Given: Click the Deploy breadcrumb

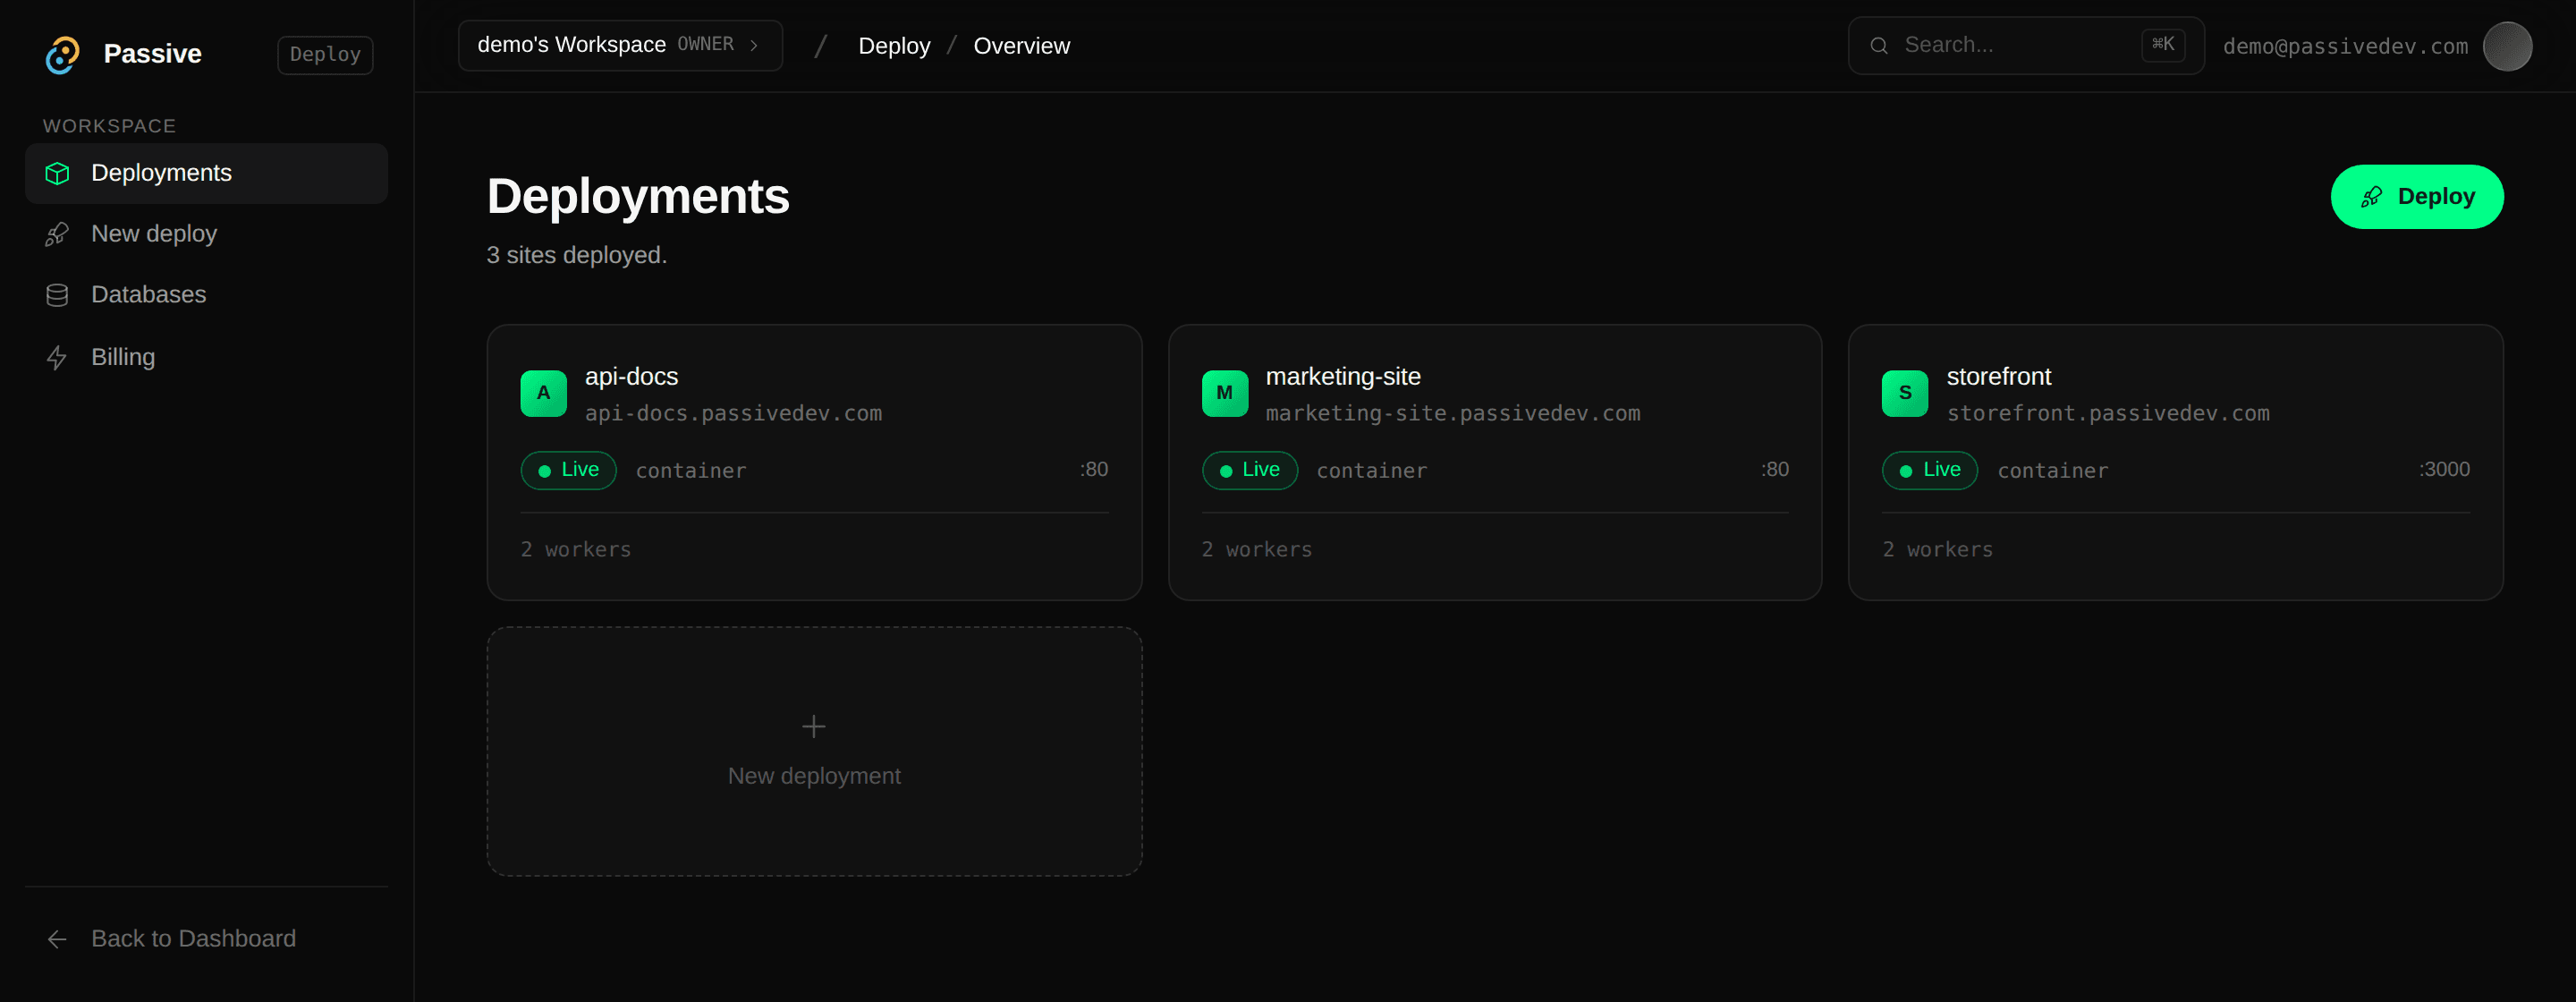Looking at the screenshot, I should [x=894, y=46].
